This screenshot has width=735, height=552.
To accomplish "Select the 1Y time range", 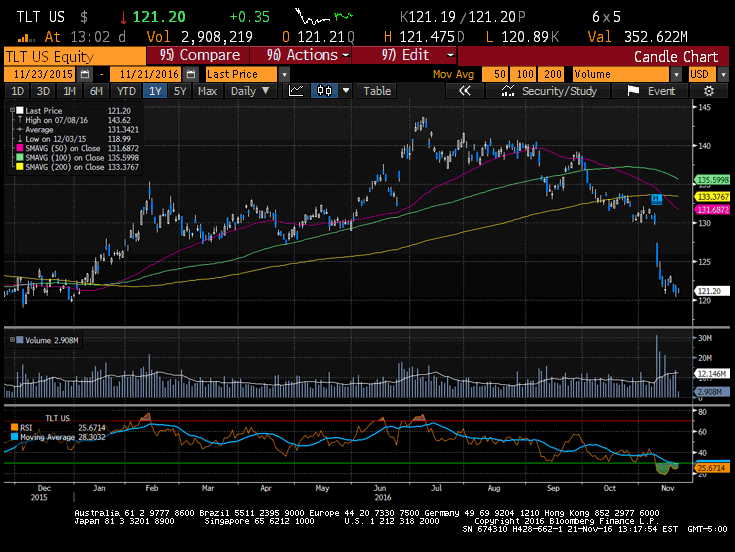I will [x=155, y=90].
